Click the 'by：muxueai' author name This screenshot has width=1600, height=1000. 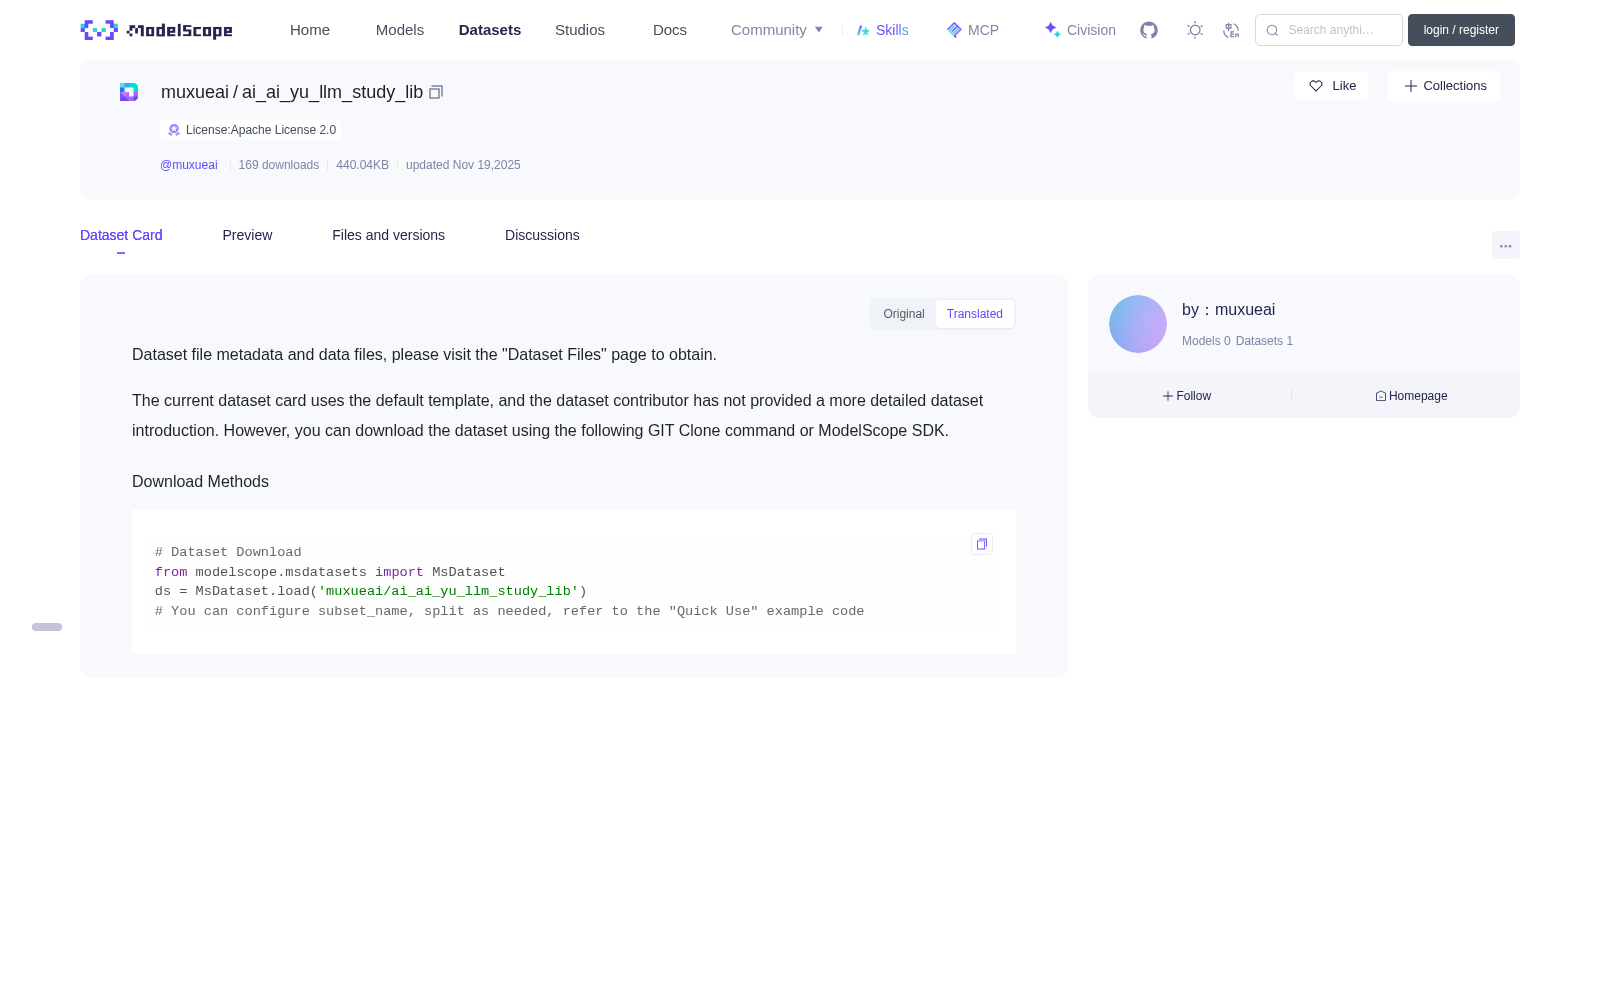pyautogui.click(x=1228, y=310)
